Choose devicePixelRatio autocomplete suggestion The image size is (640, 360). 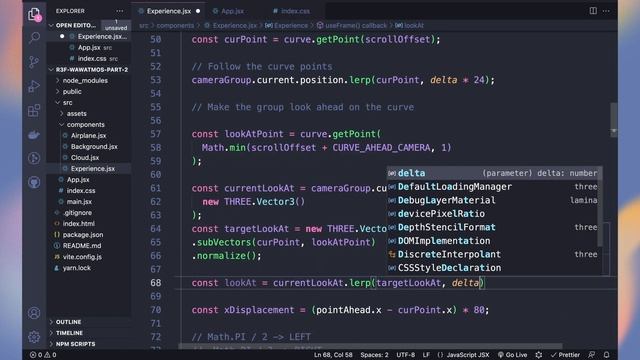tap(493, 213)
